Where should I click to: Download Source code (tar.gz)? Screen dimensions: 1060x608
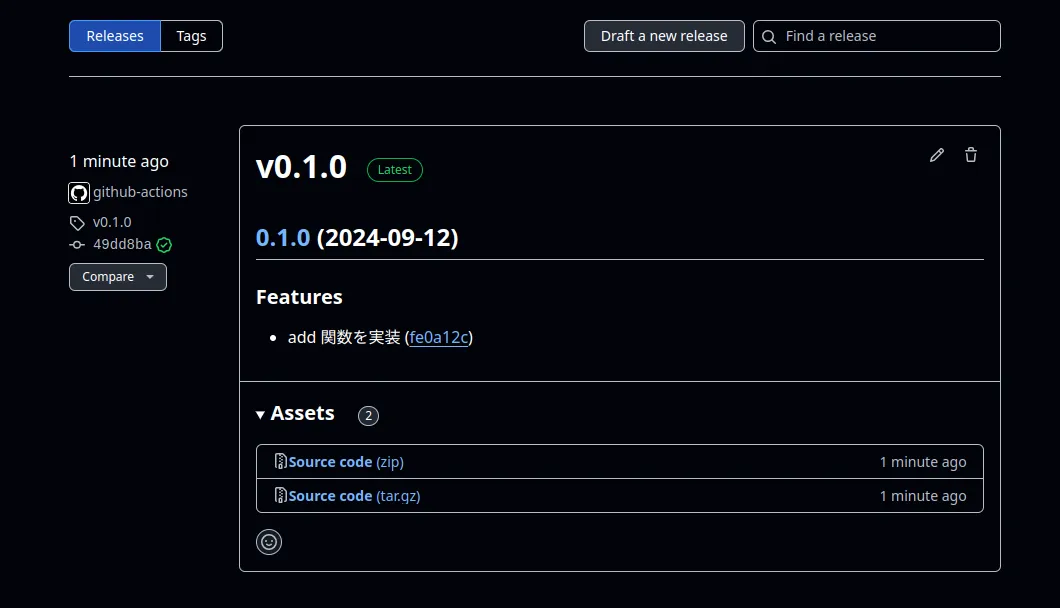click(x=354, y=496)
